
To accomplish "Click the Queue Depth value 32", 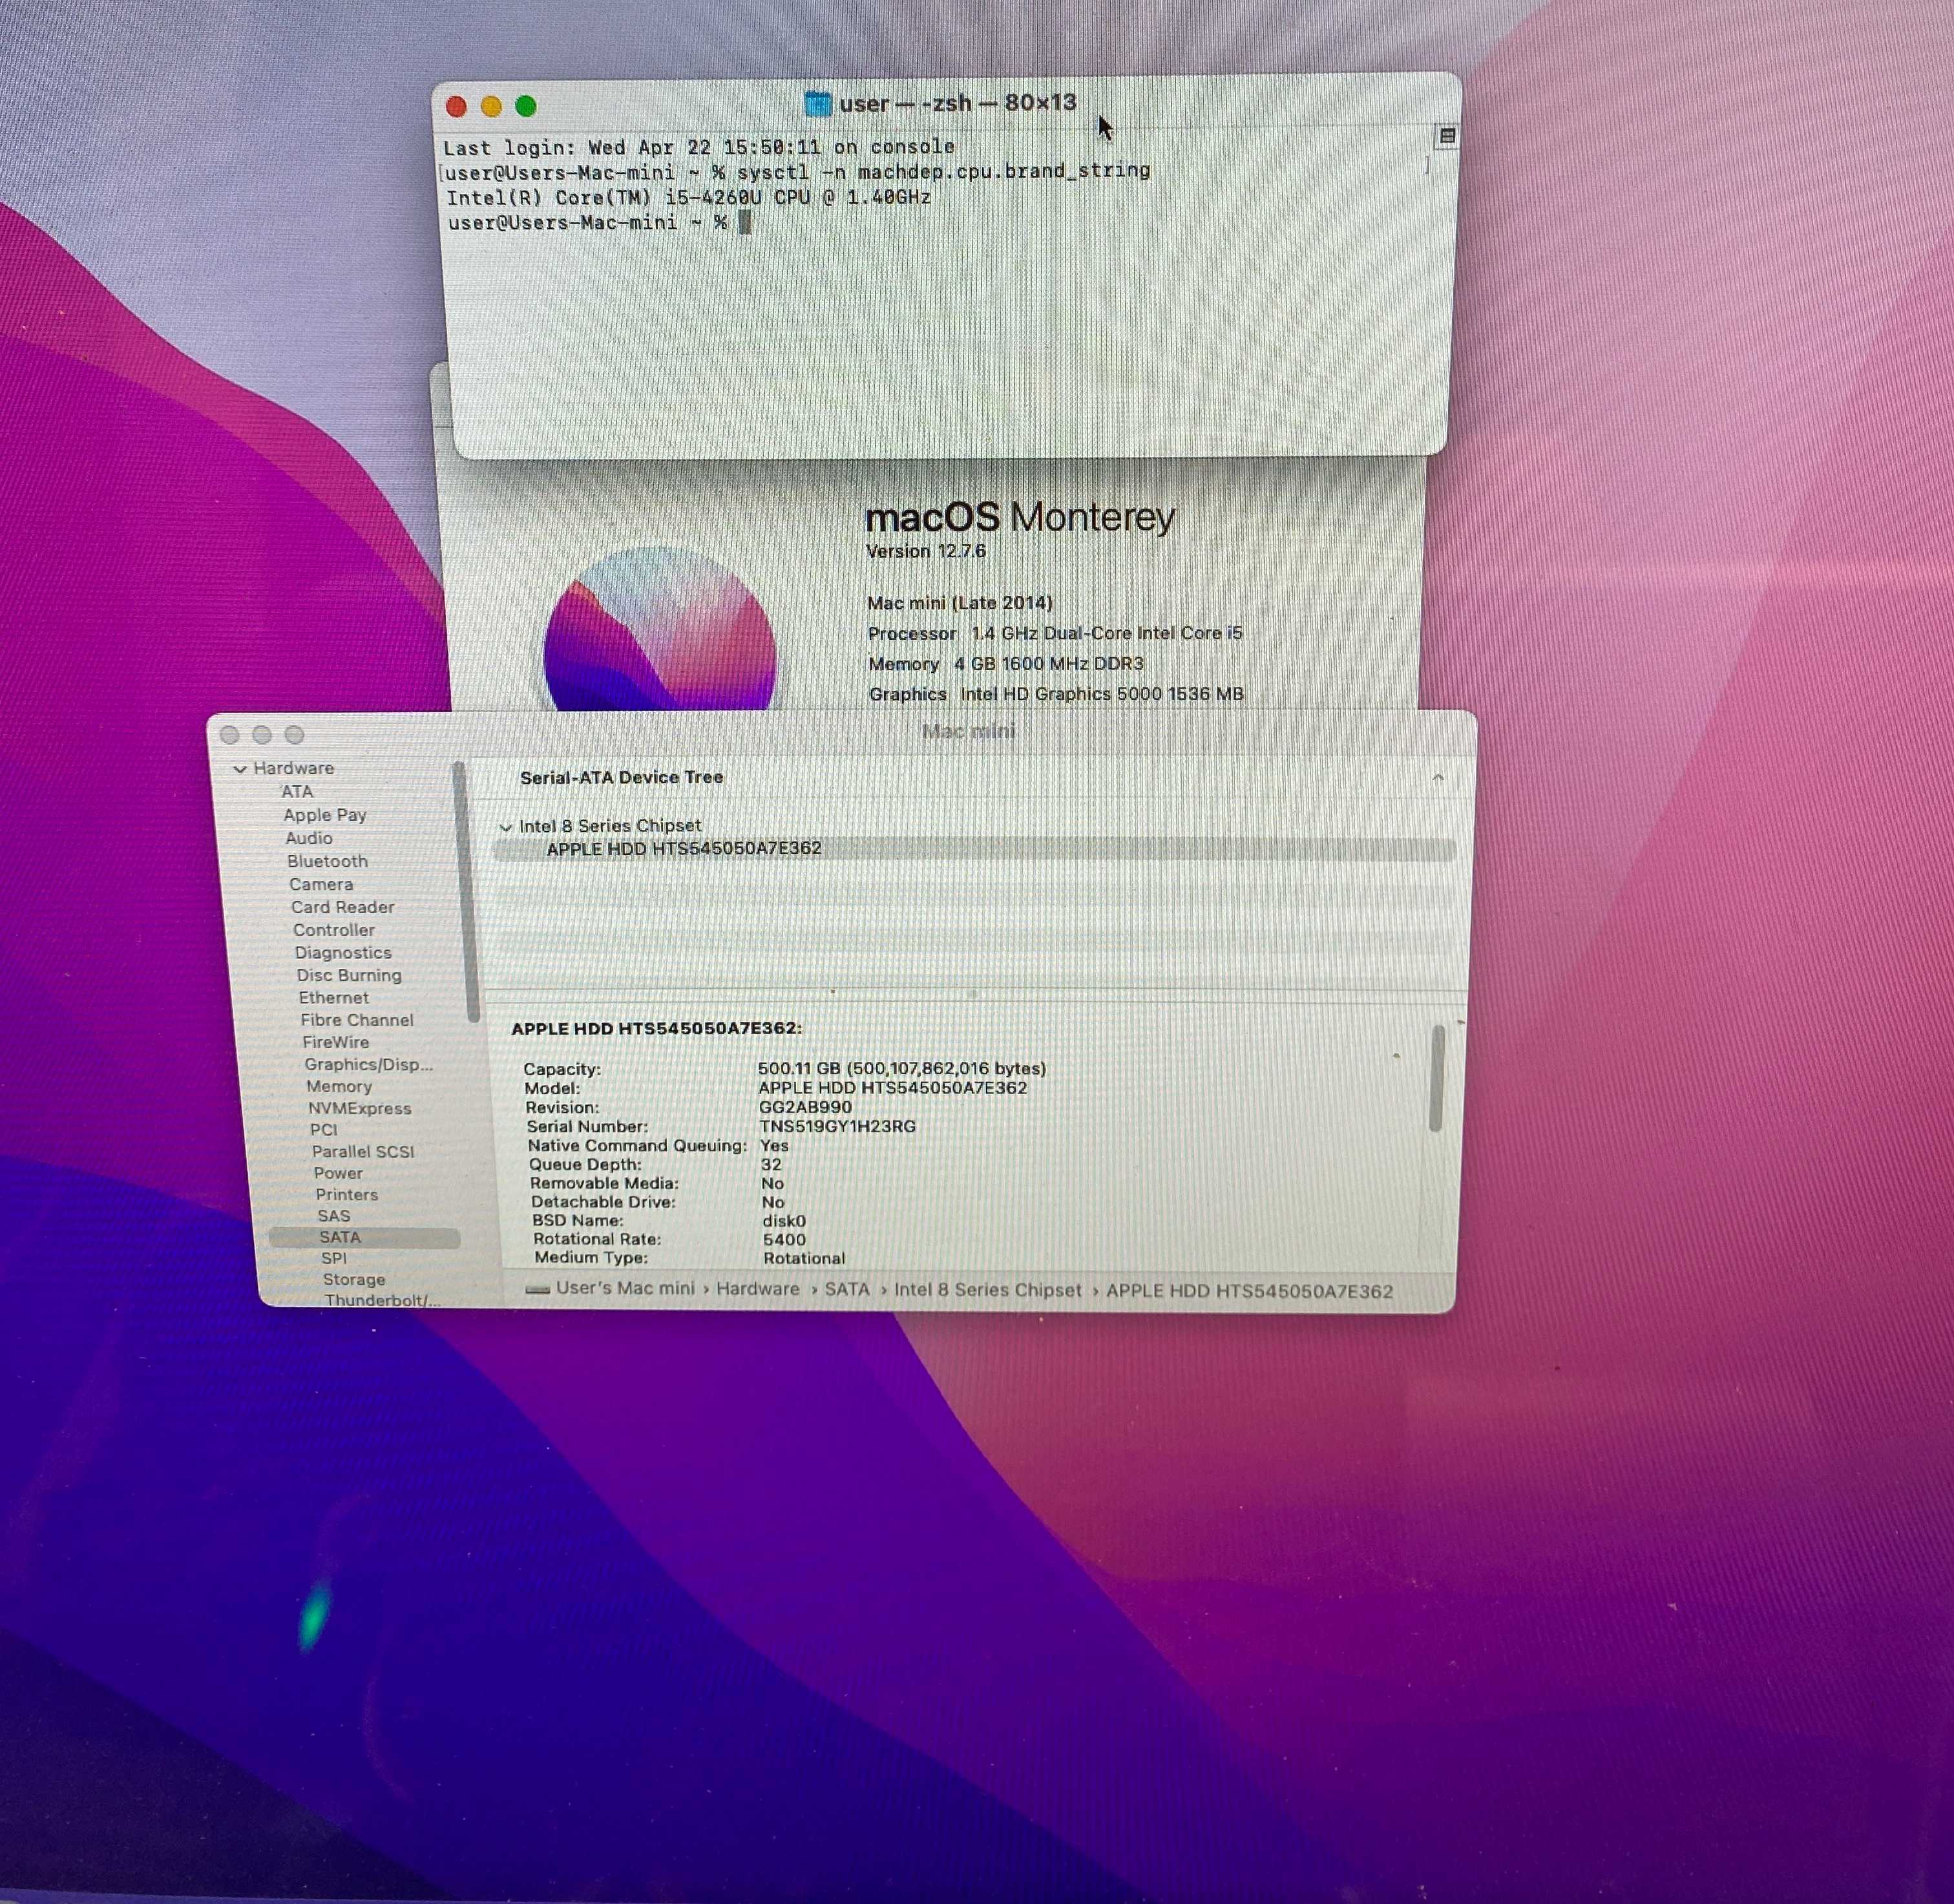I will click(x=771, y=1165).
